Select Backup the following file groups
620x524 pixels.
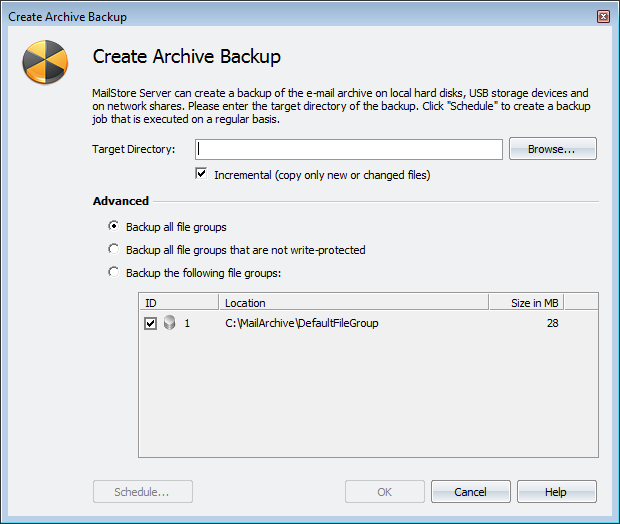(x=114, y=272)
